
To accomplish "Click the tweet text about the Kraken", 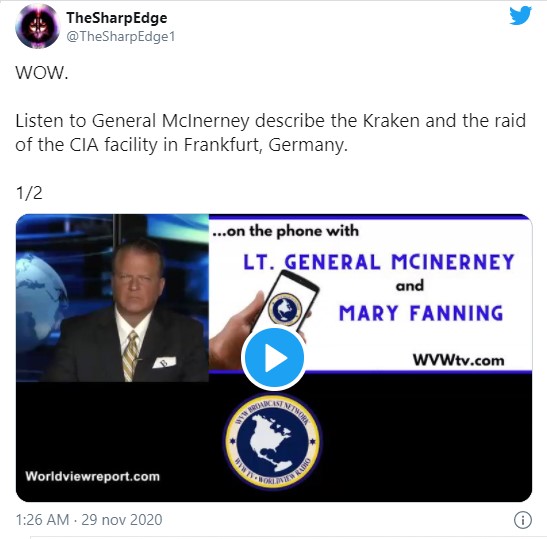I will coord(270,133).
